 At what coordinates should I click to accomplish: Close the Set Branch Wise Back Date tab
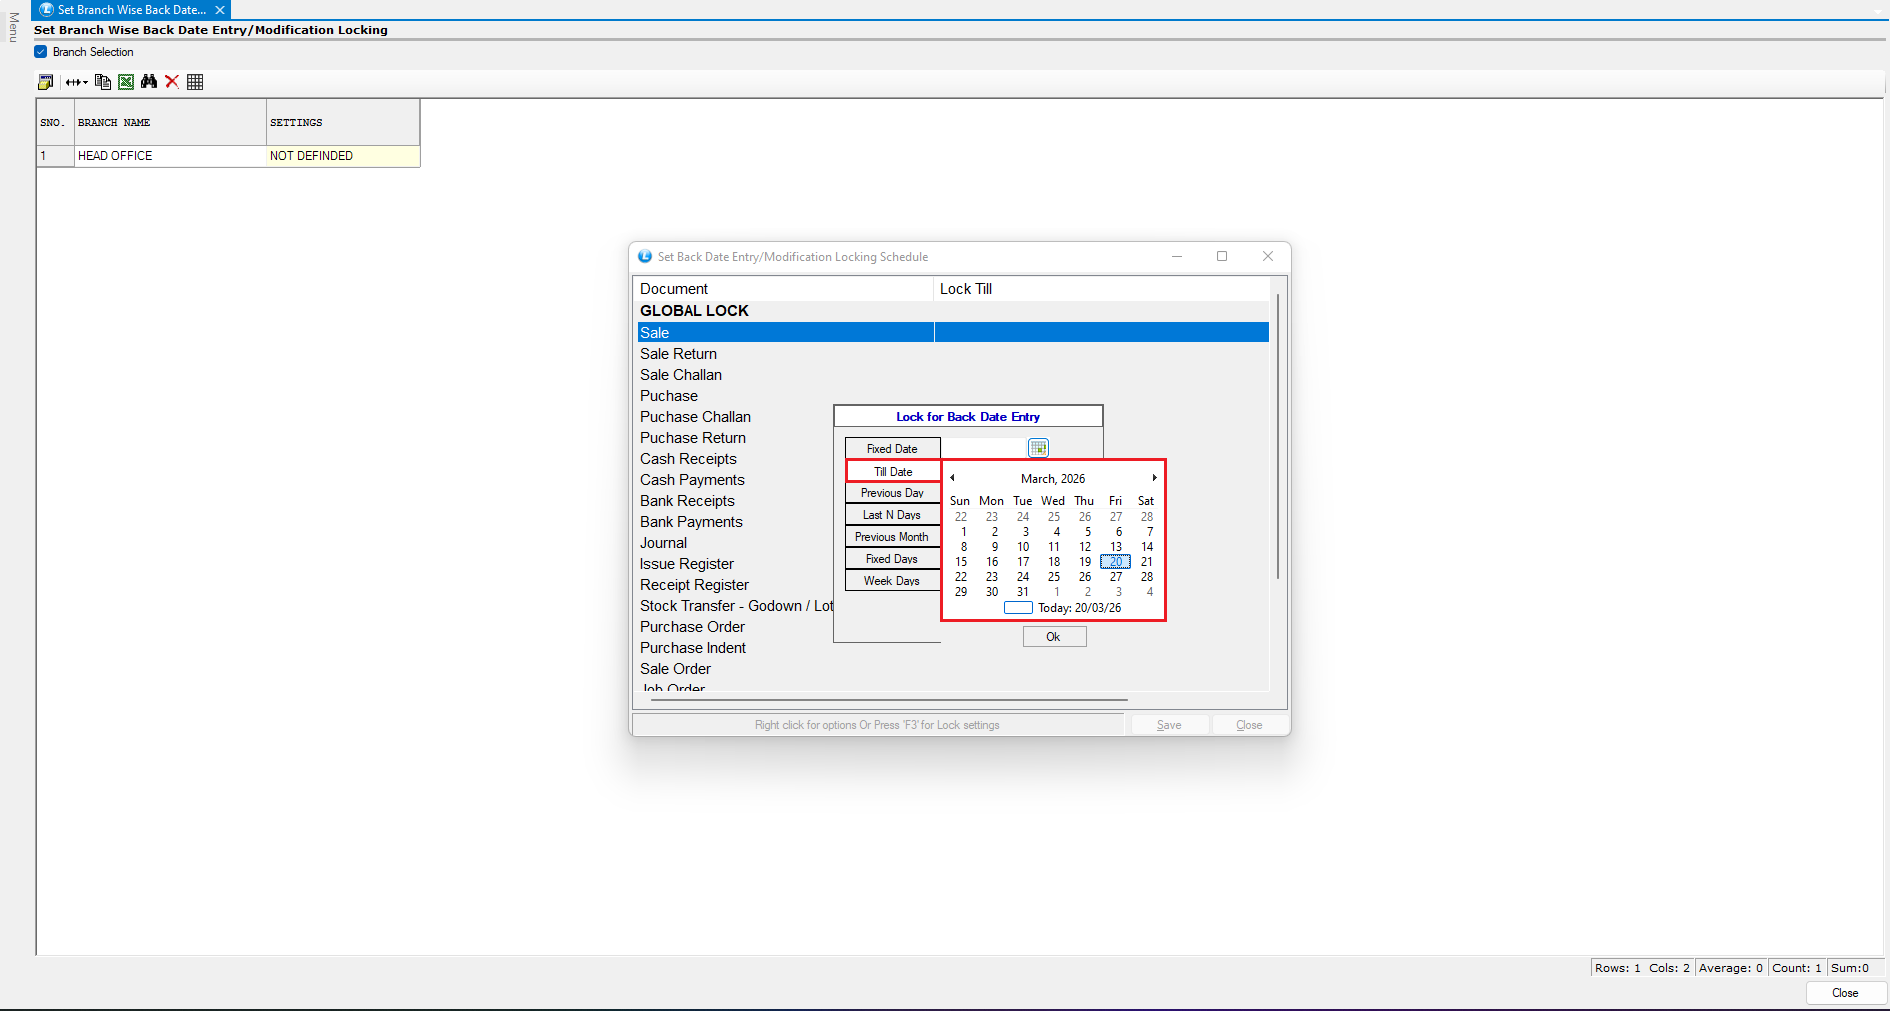pyautogui.click(x=220, y=10)
